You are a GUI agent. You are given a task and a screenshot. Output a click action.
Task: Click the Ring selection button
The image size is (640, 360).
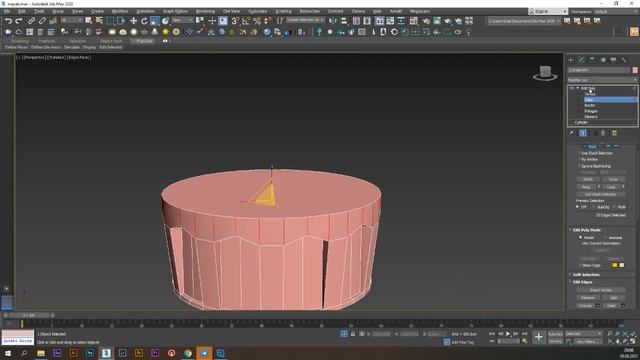point(586,187)
